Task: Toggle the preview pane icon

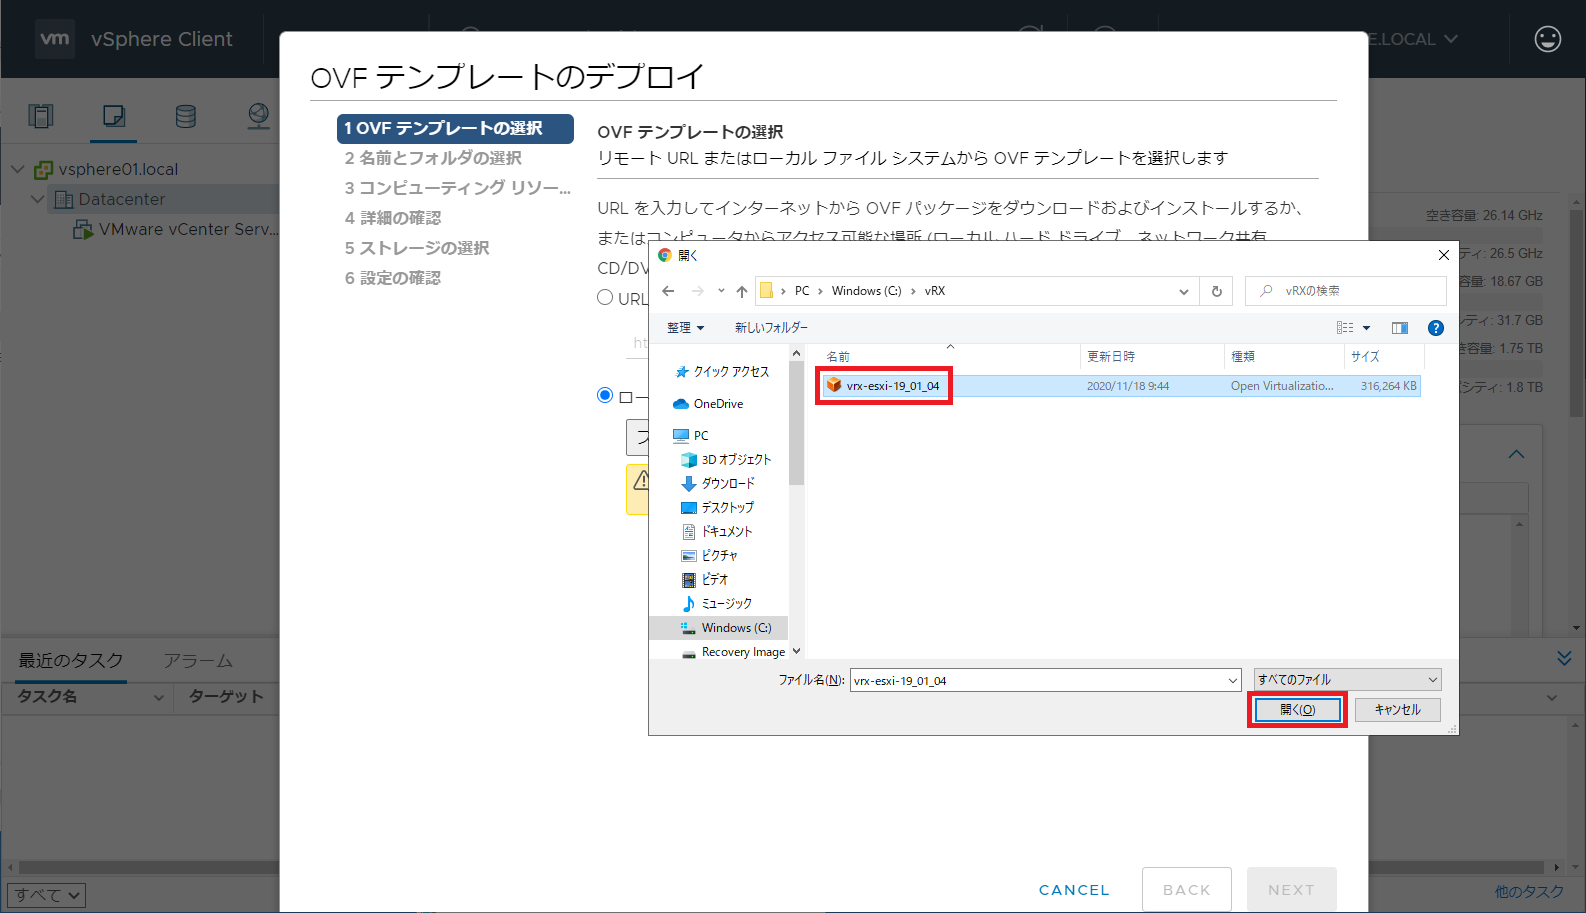Action: pyautogui.click(x=1399, y=328)
